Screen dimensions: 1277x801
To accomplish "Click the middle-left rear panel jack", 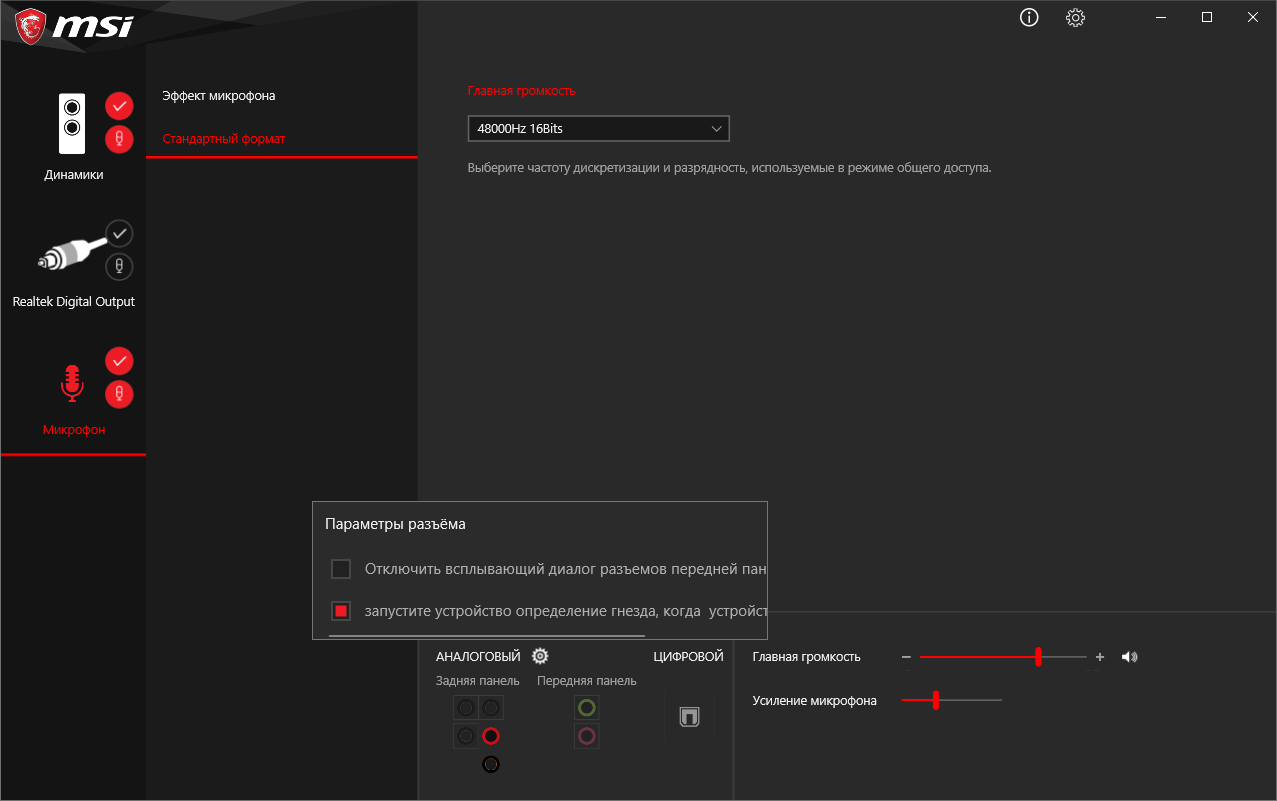I will (465, 737).
